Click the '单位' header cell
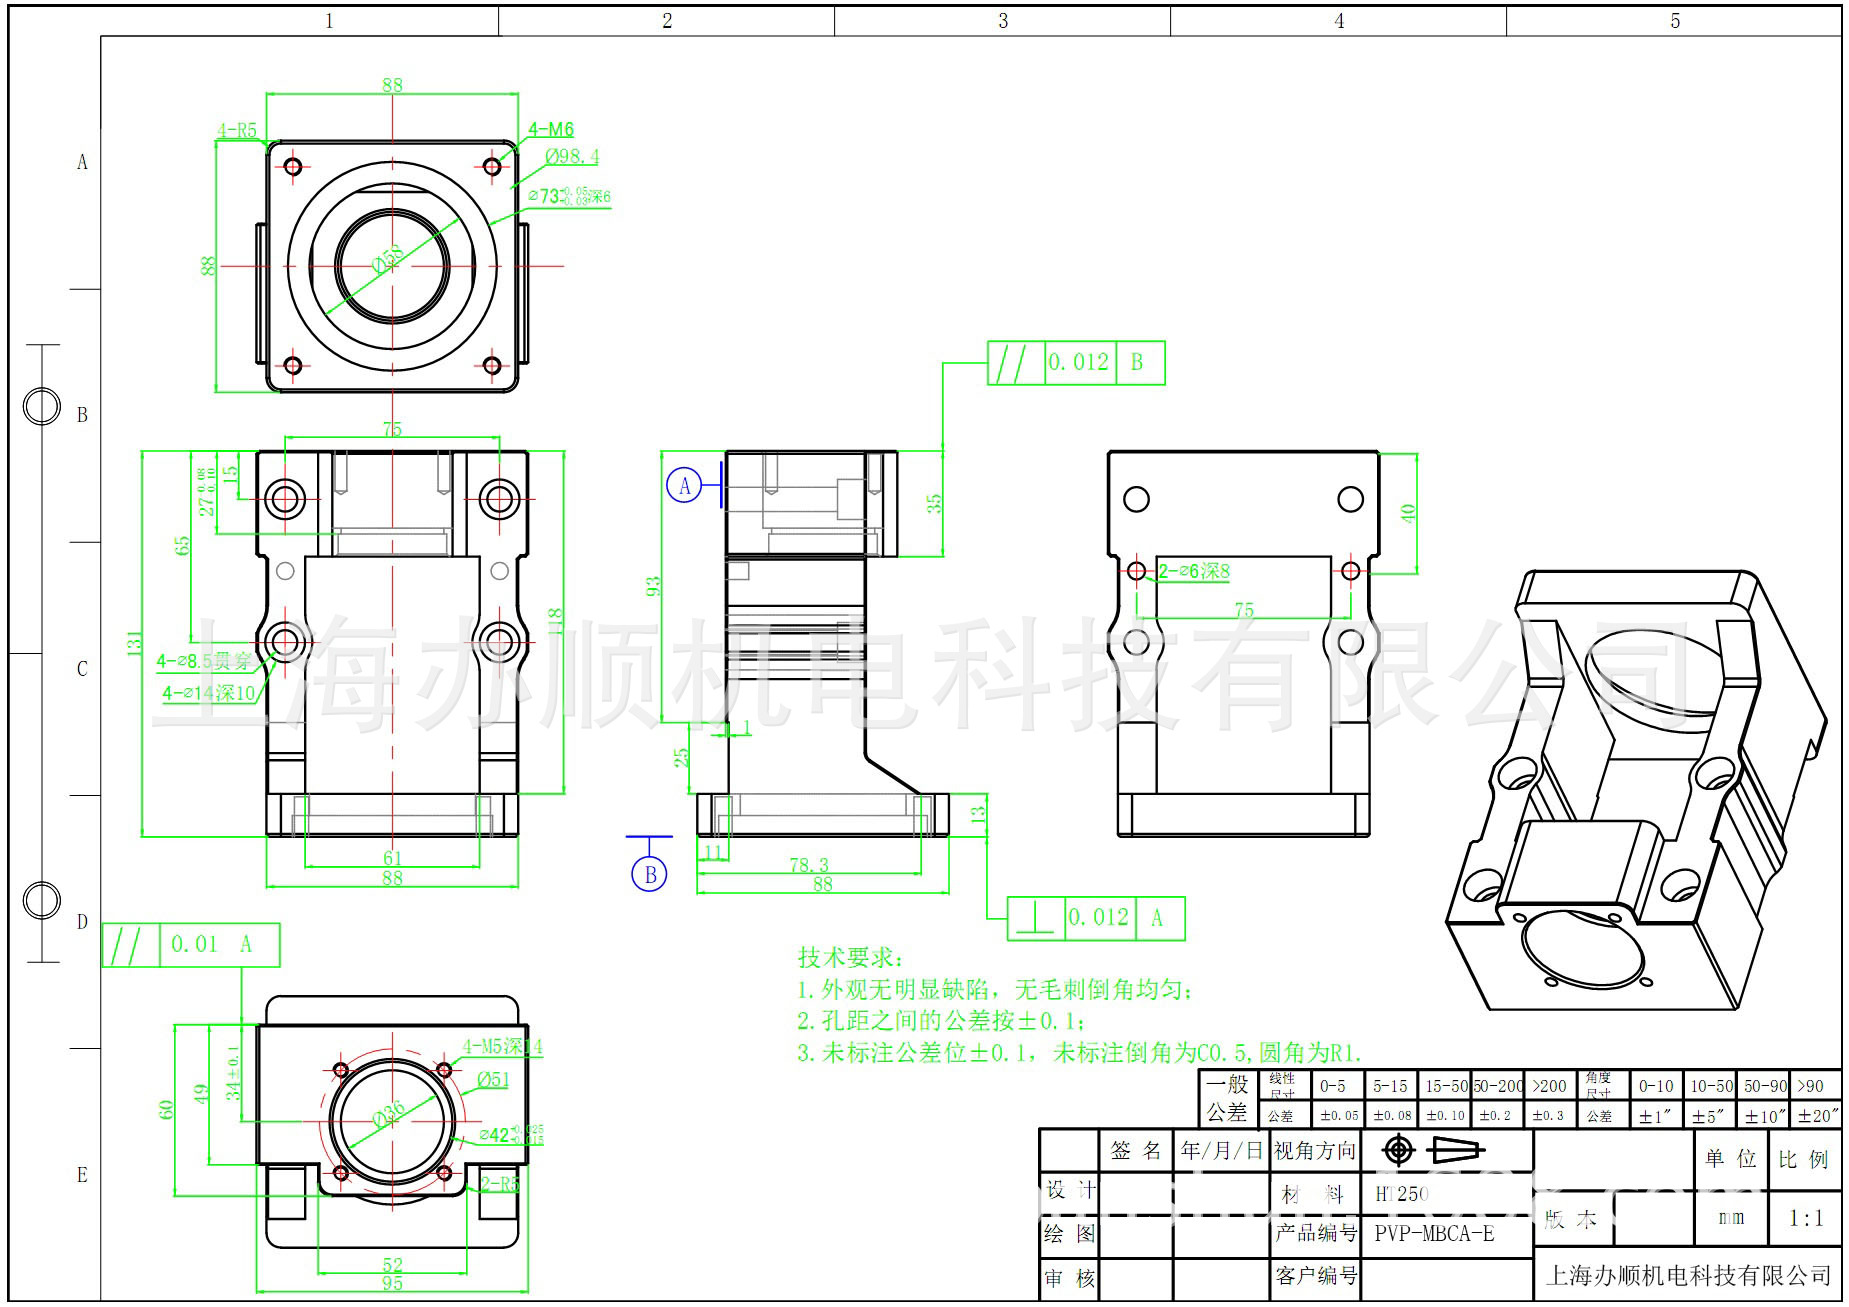1849x1307 pixels. pos(1731,1159)
